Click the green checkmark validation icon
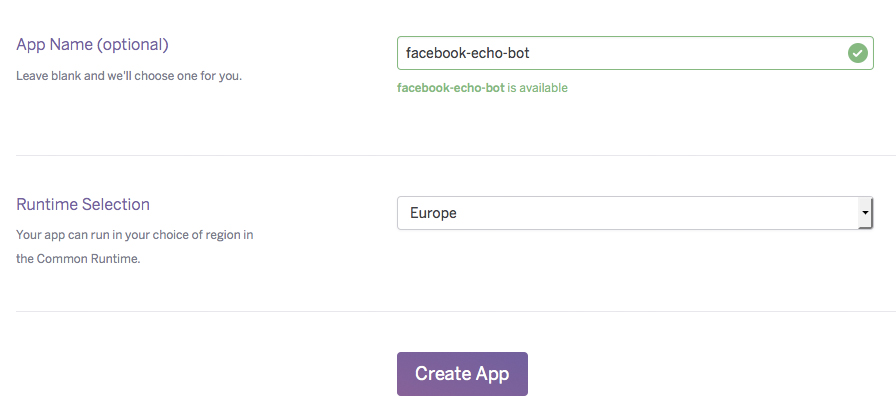 [857, 53]
